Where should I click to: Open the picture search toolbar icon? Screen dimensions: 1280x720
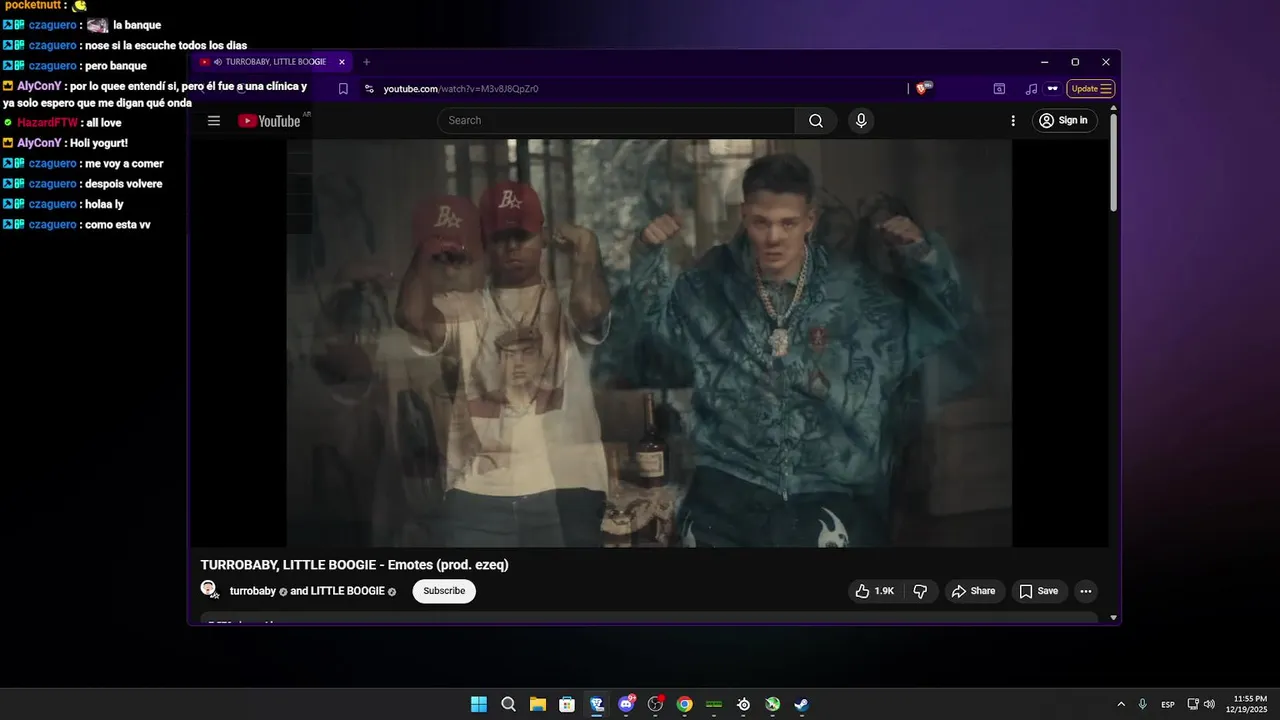click(999, 89)
